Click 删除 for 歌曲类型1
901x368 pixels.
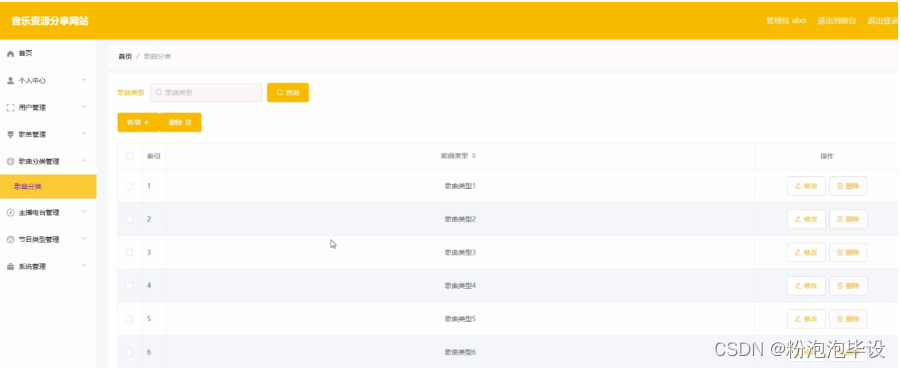[x=848, y=186]
